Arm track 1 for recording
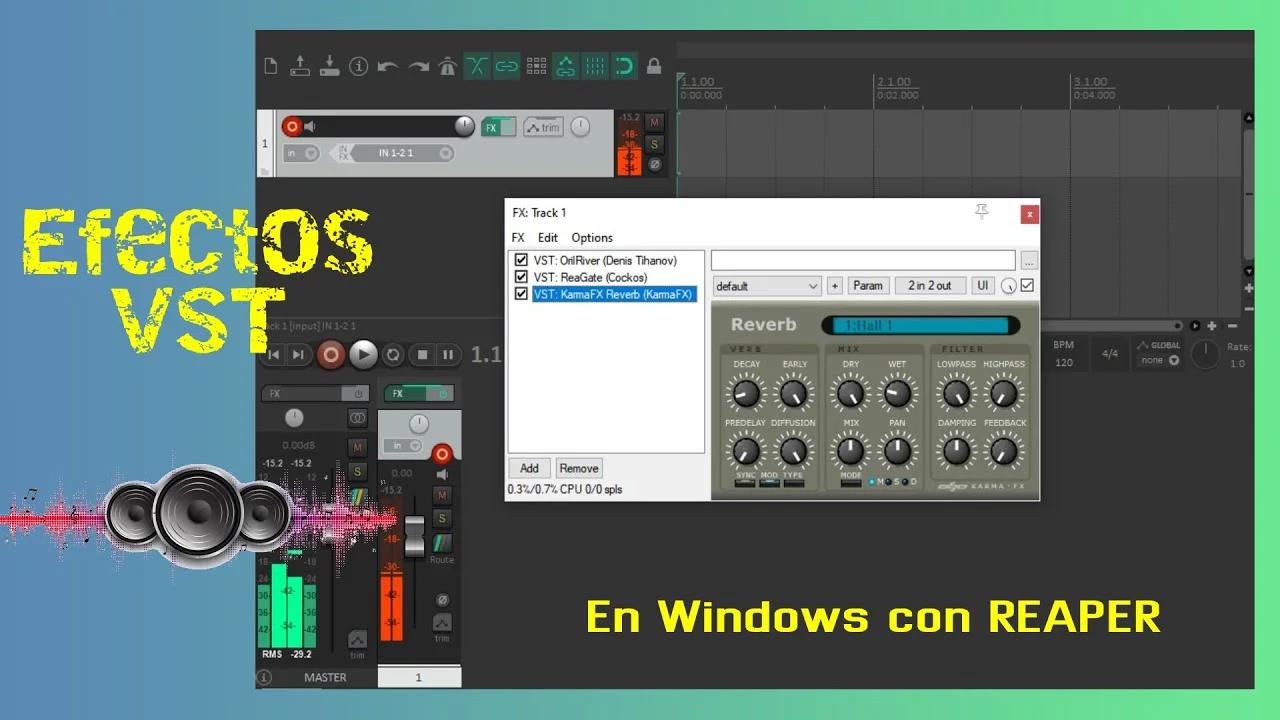This screenshot has height=720, width=1280. pos(293,126)
